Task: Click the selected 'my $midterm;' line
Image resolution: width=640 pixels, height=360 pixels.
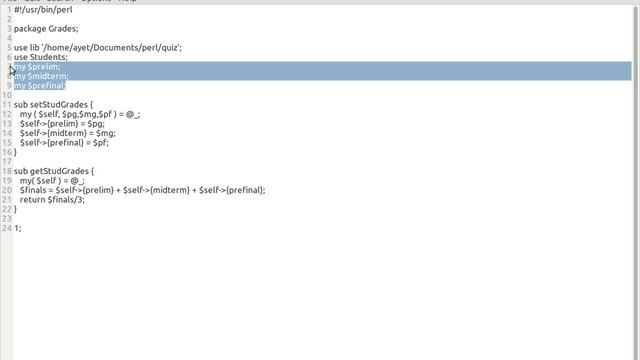Action: click(41, 76)
